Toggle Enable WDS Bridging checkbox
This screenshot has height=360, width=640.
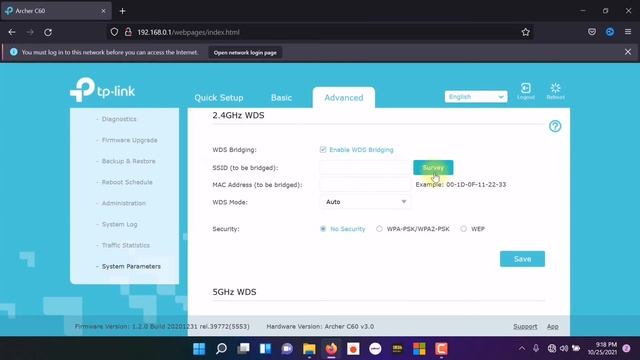point(323,149)
